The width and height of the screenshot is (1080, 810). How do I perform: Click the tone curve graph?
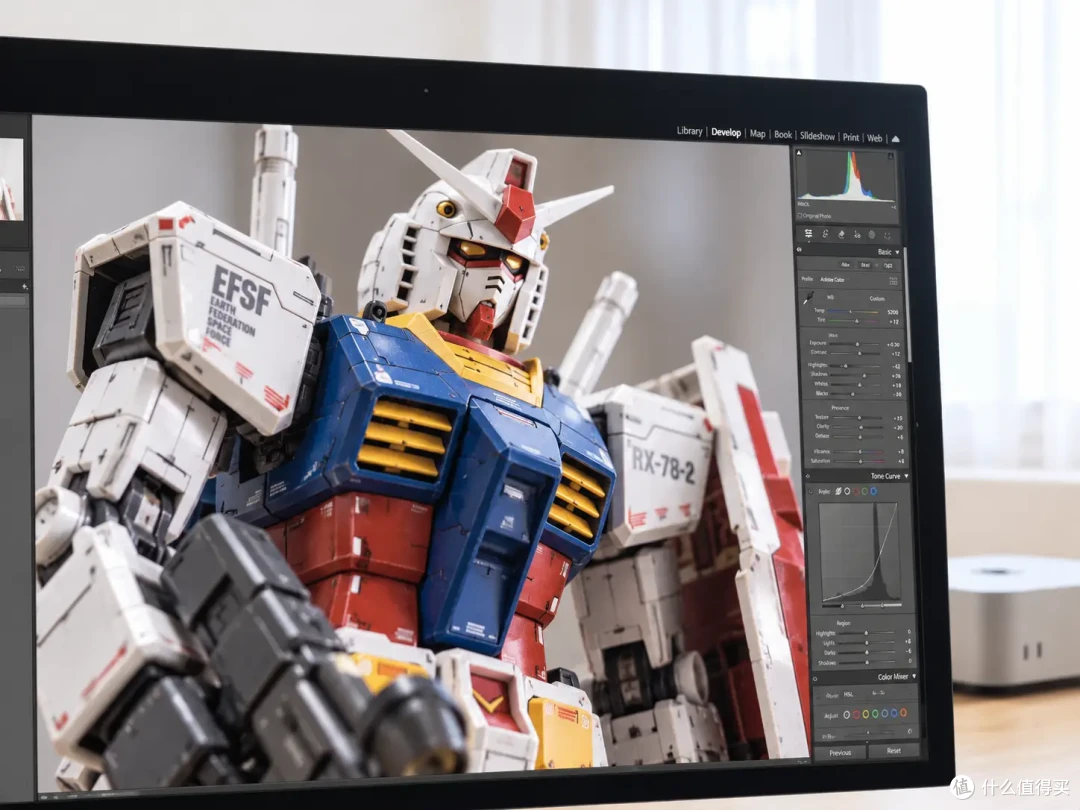click(x=859, y=553)
